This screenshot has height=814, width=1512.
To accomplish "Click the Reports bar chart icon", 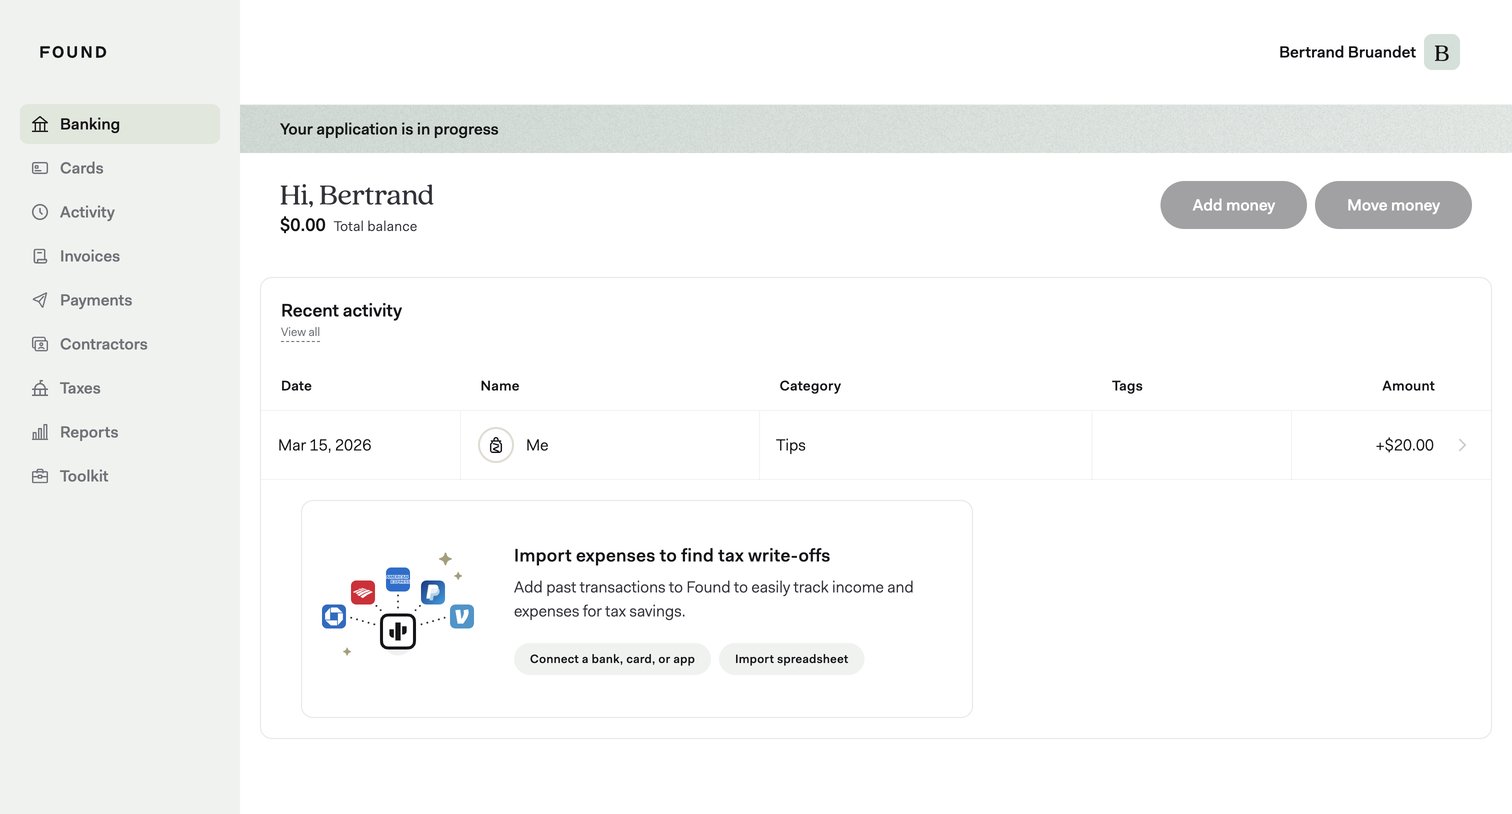I will (x=40, y=432).
